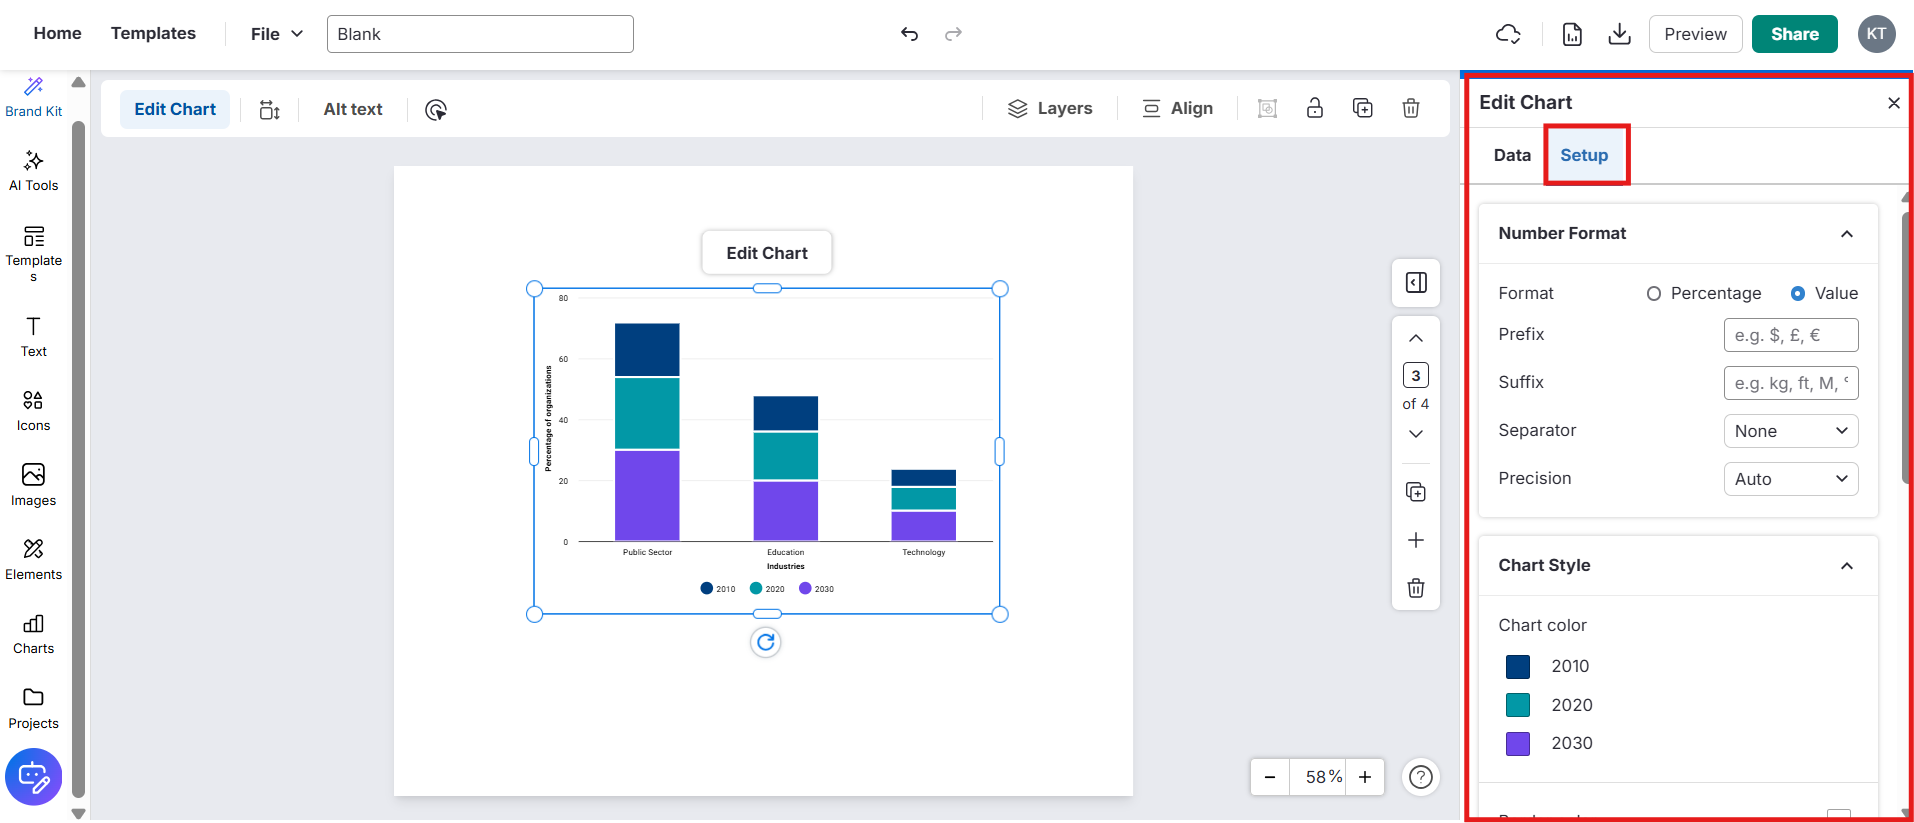Open the Precision dropdown
1914x823 pixels.
[1790, 479]
